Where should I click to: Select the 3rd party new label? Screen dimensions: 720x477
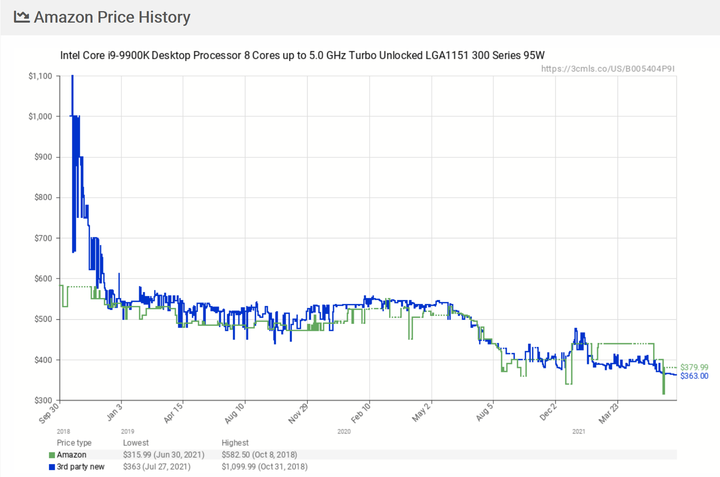[80, 466]
